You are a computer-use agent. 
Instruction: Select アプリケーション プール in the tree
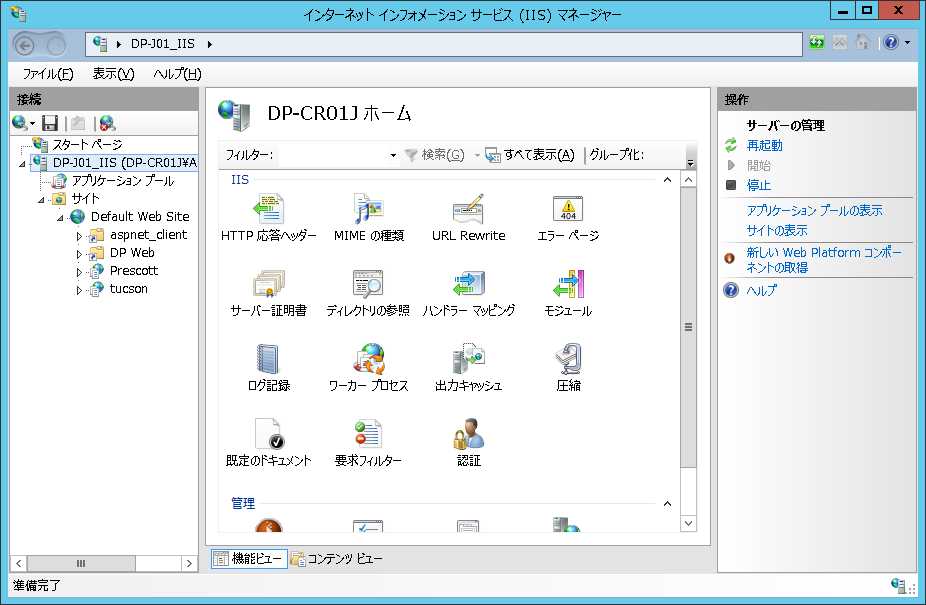tap(123, 181)
